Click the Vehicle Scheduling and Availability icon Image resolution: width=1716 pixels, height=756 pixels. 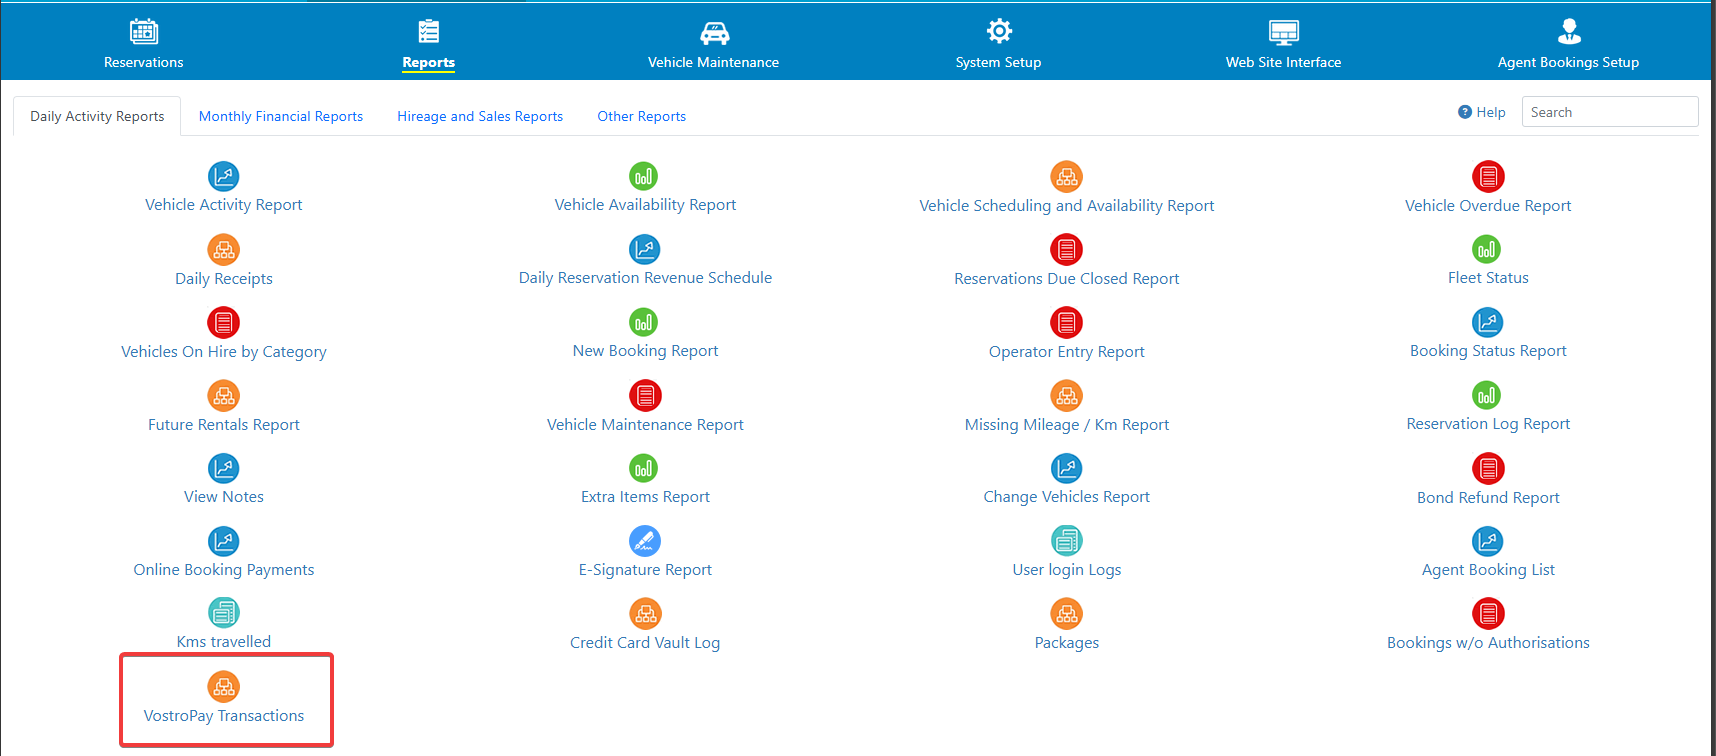pyautogui.click(x=1067, y=176)
